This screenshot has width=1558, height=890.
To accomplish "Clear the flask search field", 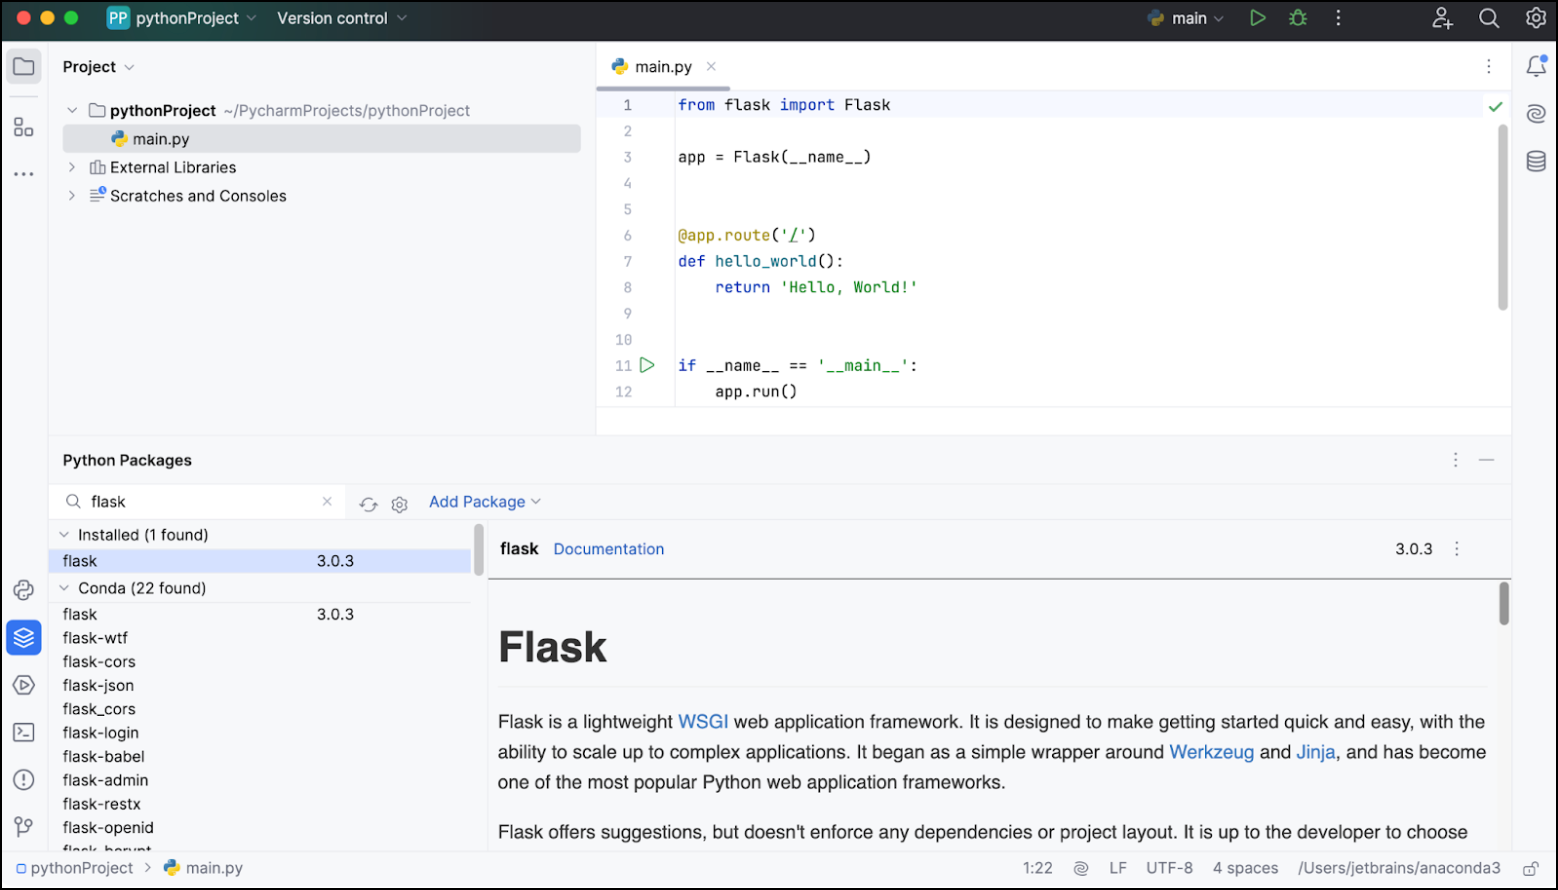I will click(x=327, y=501).
